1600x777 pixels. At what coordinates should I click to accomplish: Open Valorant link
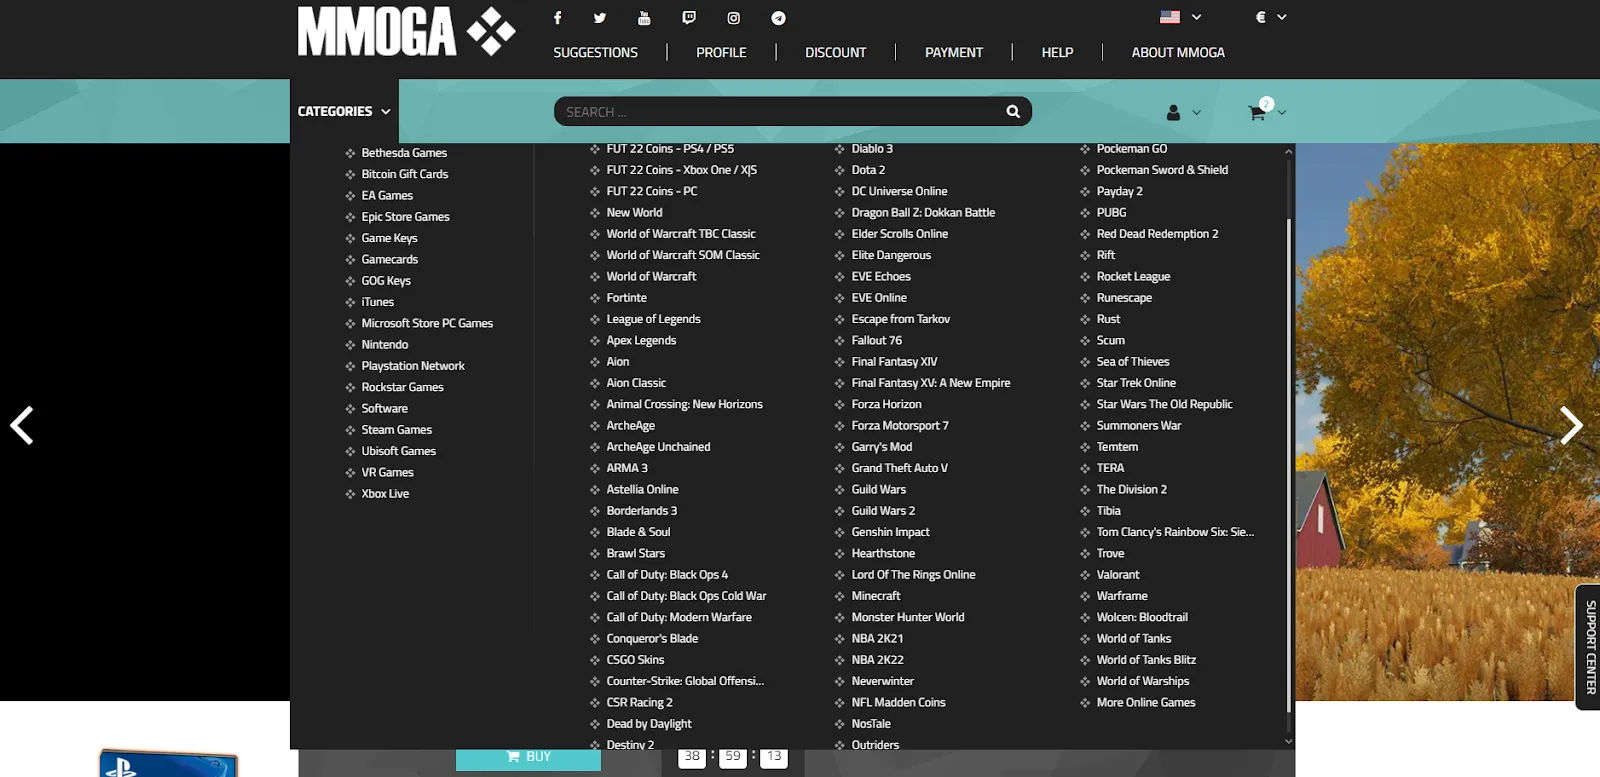(1117, 575)
